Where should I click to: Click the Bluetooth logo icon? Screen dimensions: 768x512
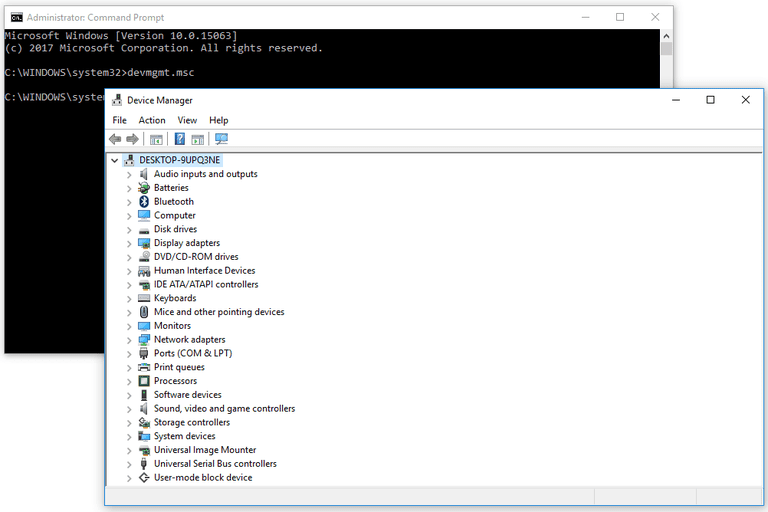coord(144,201)
